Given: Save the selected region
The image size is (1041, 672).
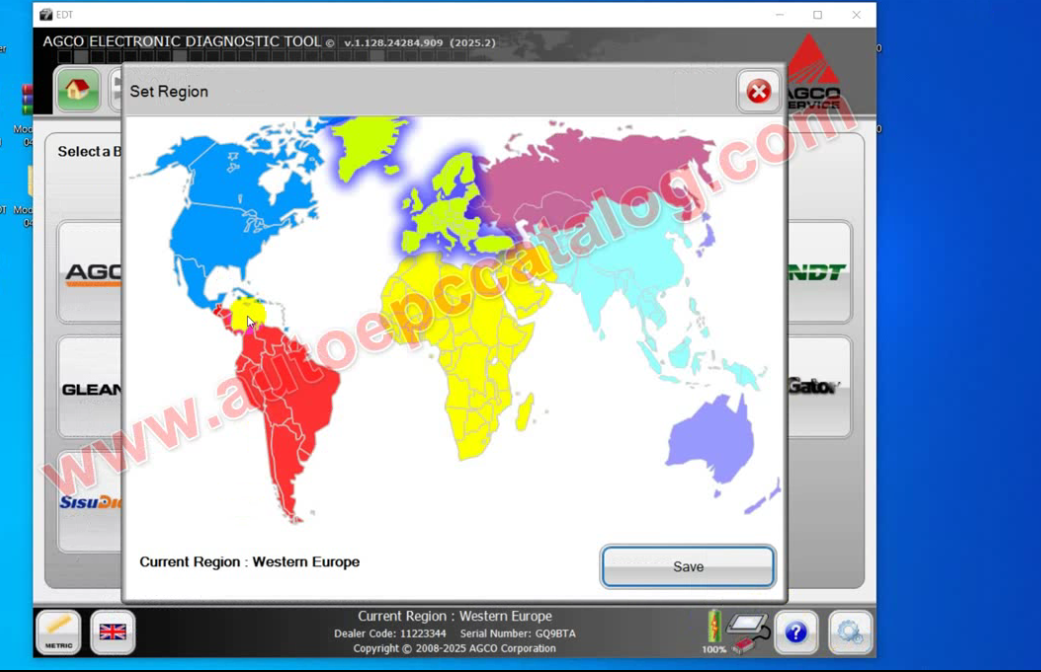Looking at the screenshot, I should pyautogui.click(x=688, y=566).
